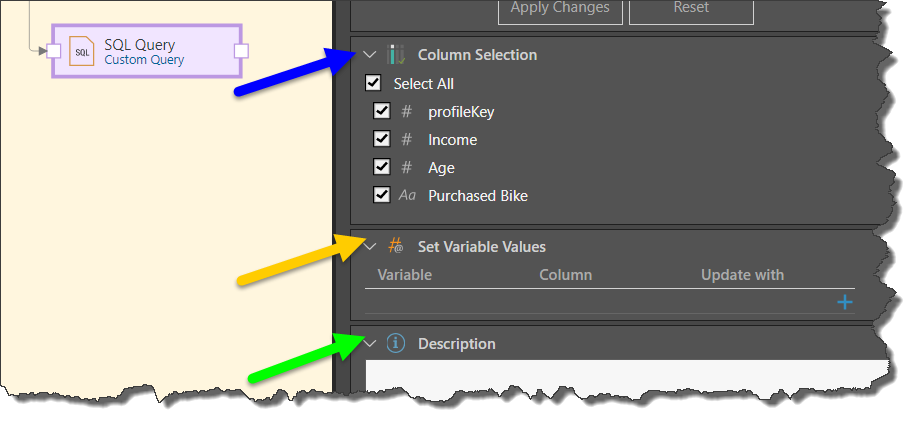Add a new variable with the plus icon
This screenshot has width=918, height=428.
[845, 302]
